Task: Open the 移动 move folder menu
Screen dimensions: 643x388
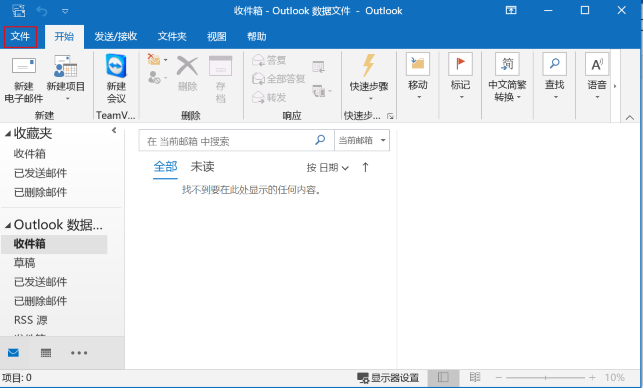Action: click(x=418, y=77)
